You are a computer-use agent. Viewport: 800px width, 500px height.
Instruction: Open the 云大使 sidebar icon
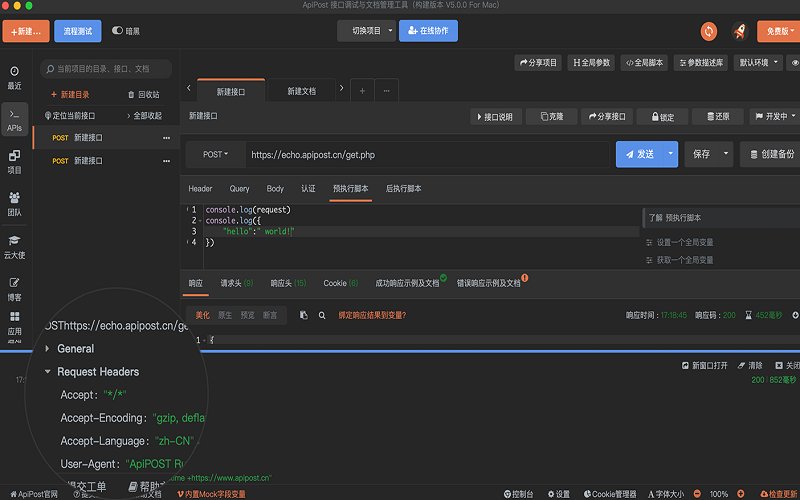14,246
